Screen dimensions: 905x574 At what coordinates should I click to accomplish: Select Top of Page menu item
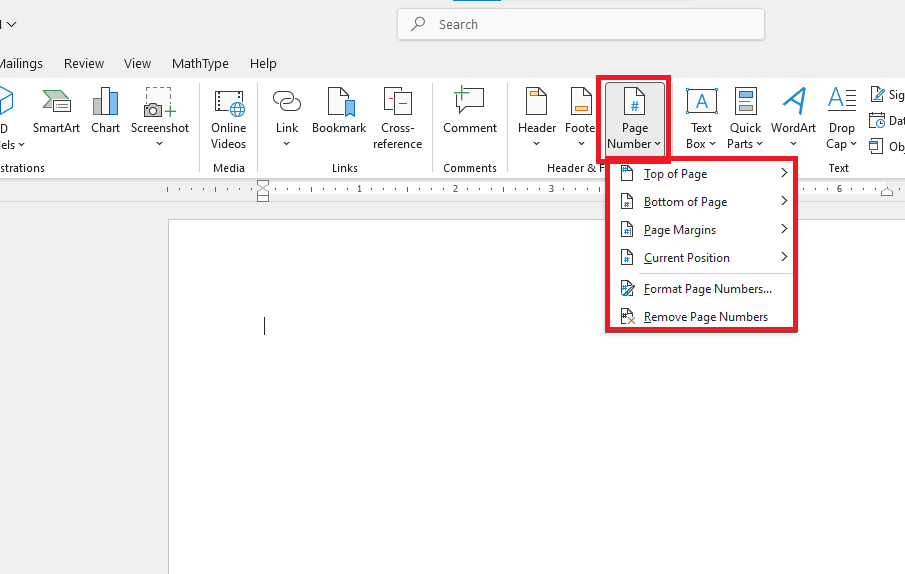[x=701, y=174]
